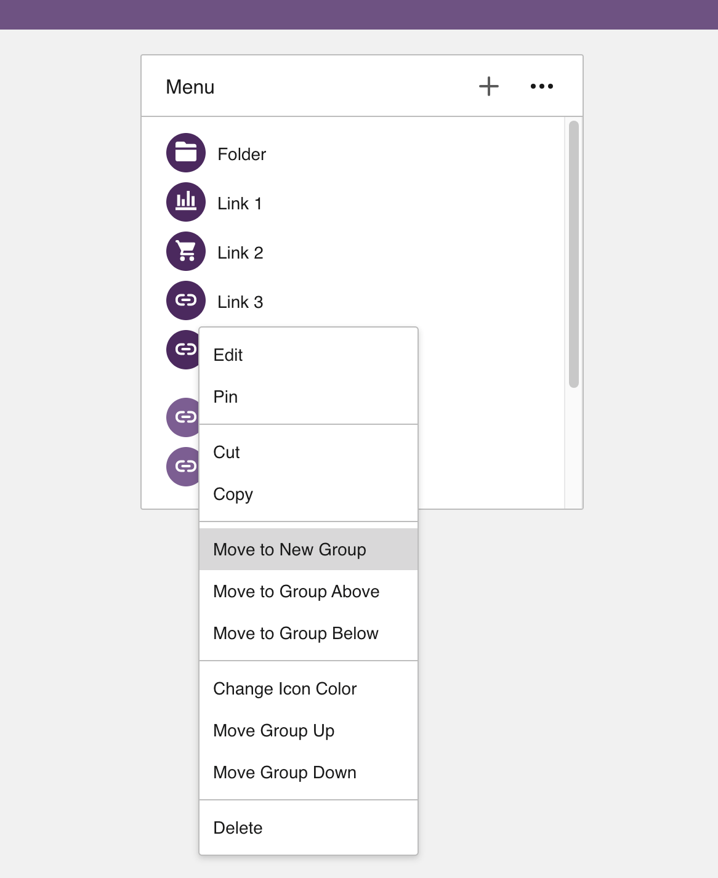Choose Move to New Group

point(289,549)
